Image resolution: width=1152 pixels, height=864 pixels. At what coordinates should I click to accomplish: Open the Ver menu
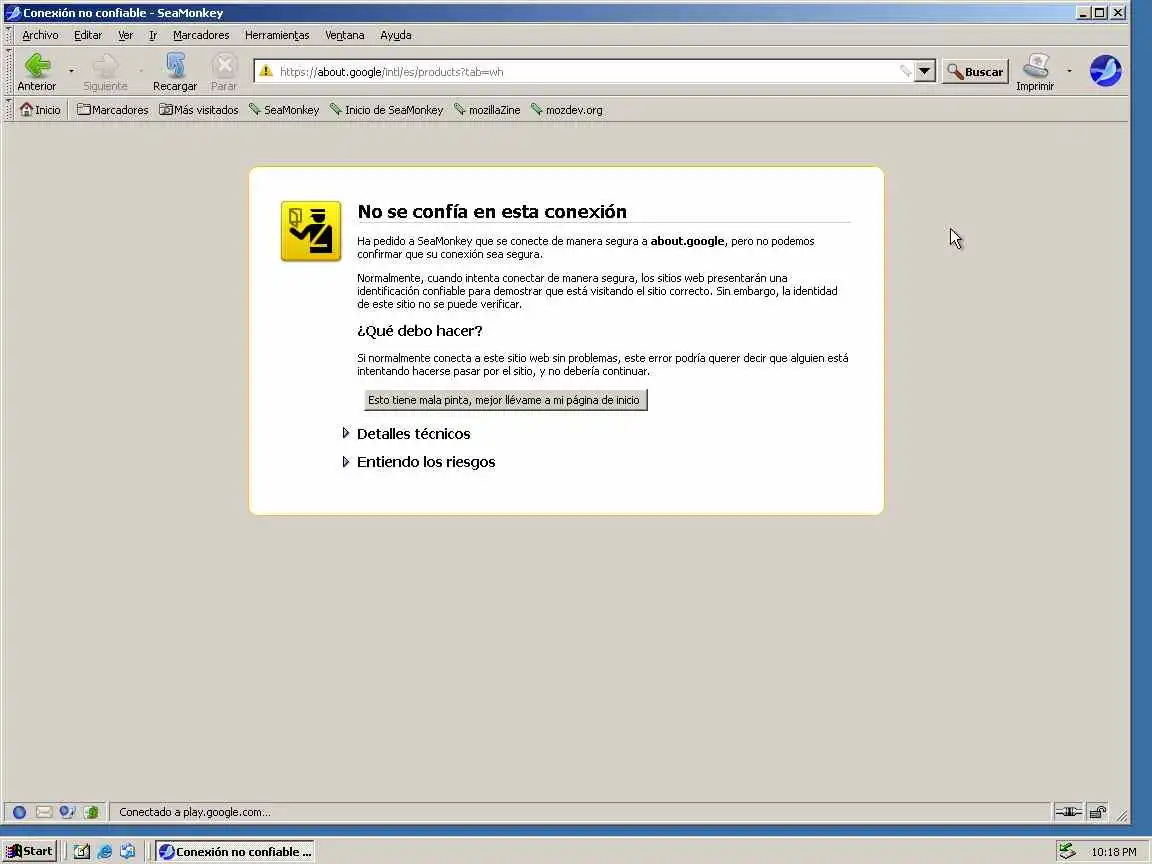(x=126, y=35)
